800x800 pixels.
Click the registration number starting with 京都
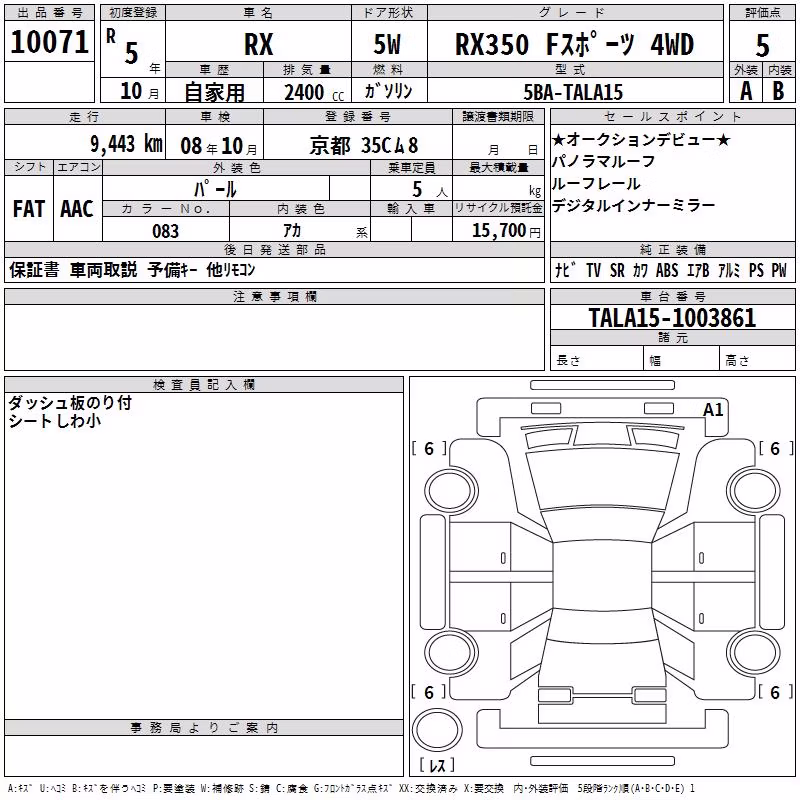click(x=364, y=146)
